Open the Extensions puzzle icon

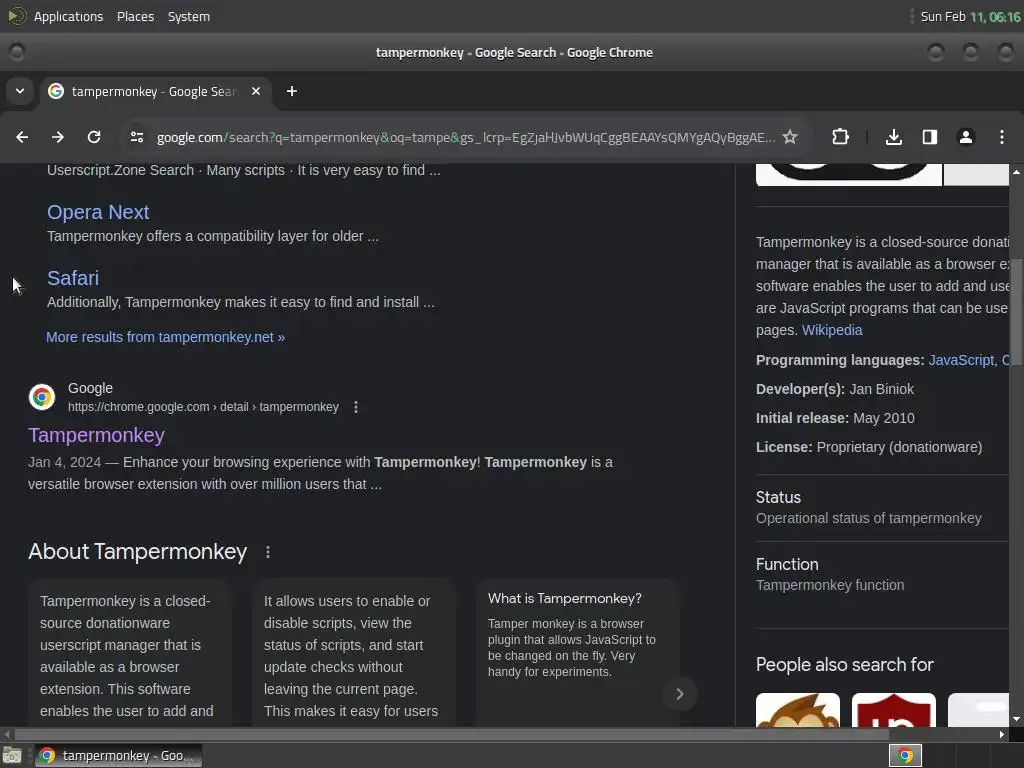tap(840, 137)
